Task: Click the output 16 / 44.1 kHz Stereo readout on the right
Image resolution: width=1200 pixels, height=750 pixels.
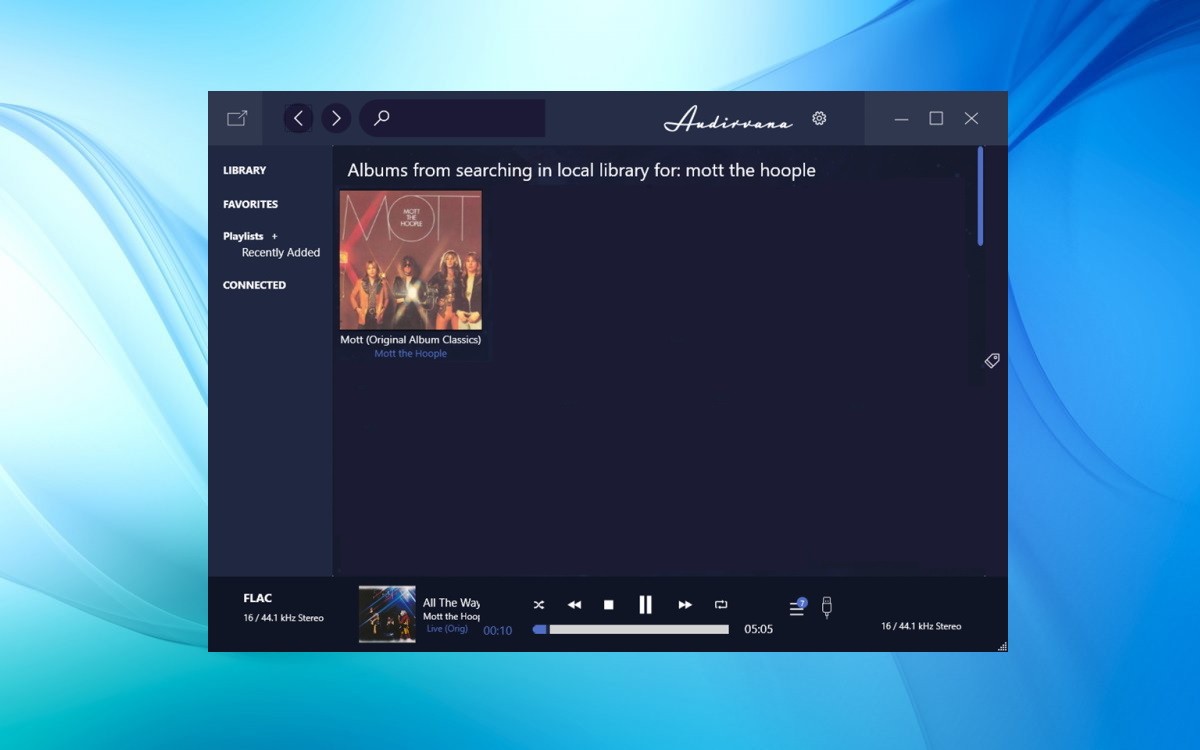Action: click(x=921, y=626)
